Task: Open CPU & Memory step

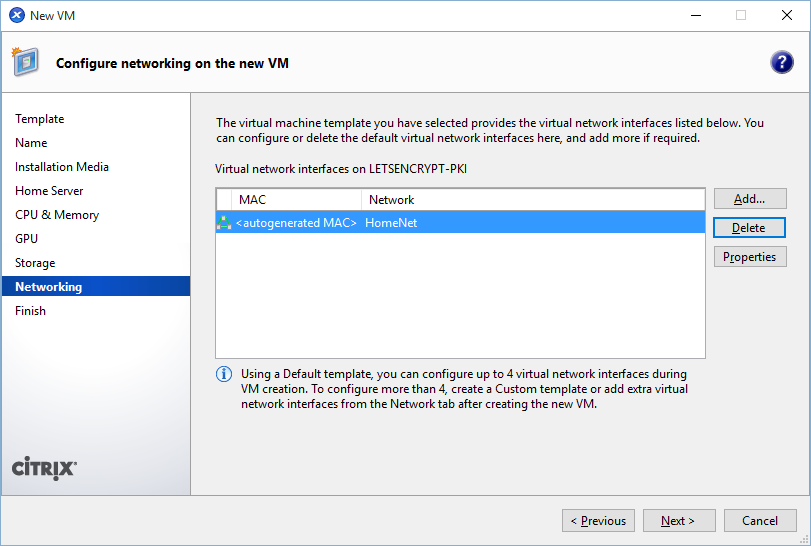Action: pyautogui.click(x=57, y=215)
